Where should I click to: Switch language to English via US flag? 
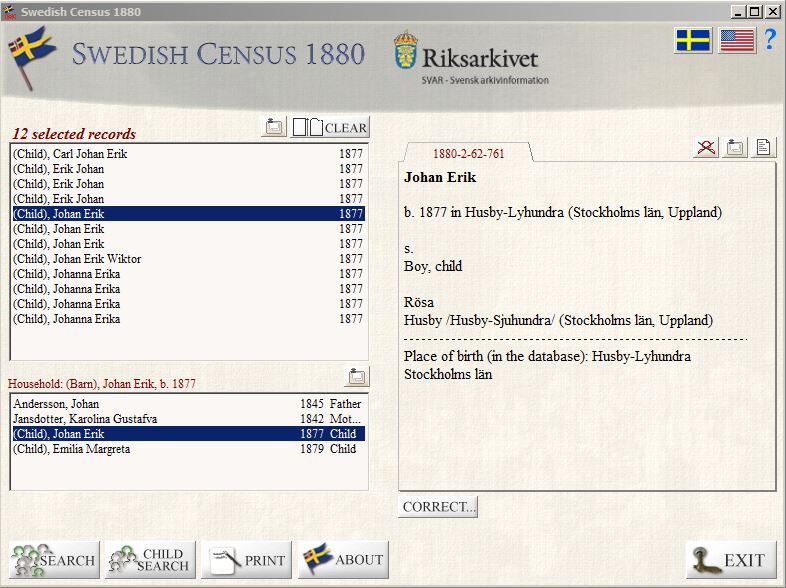(736, 41)
